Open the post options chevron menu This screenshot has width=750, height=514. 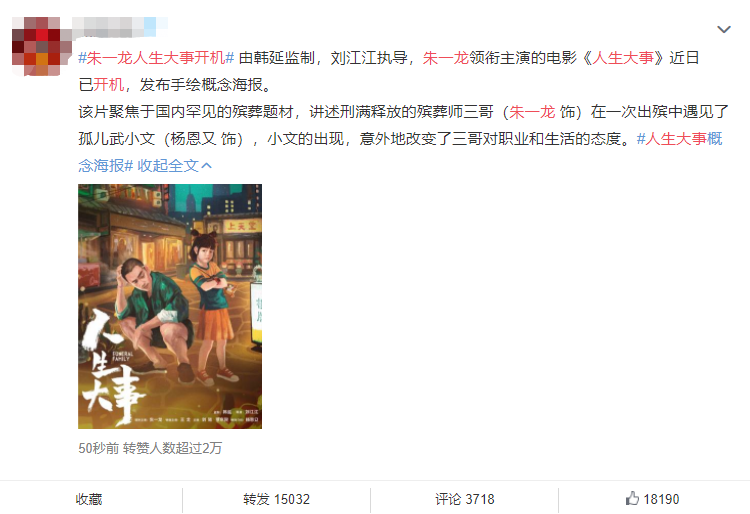[724, 30]
